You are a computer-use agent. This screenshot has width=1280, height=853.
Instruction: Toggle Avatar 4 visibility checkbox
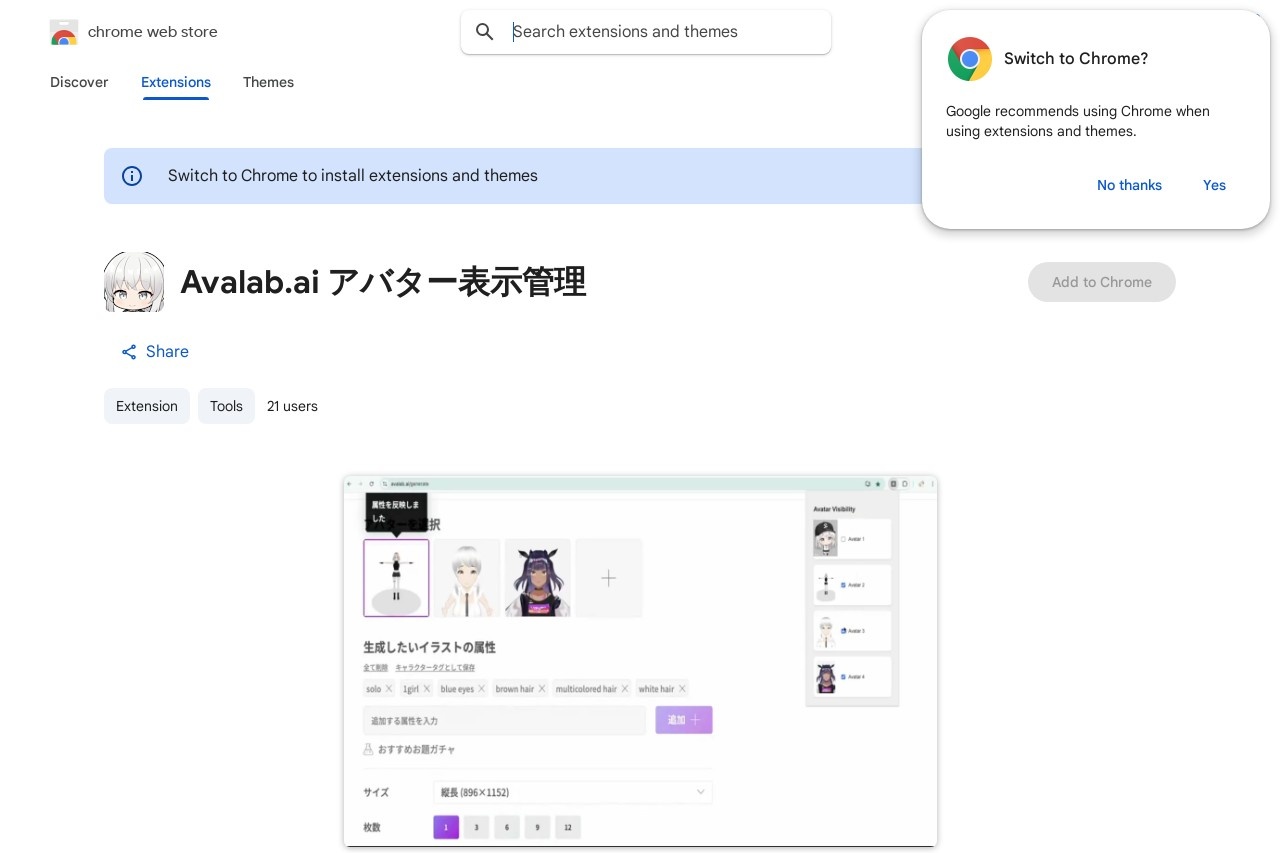(x=843, y=677)
